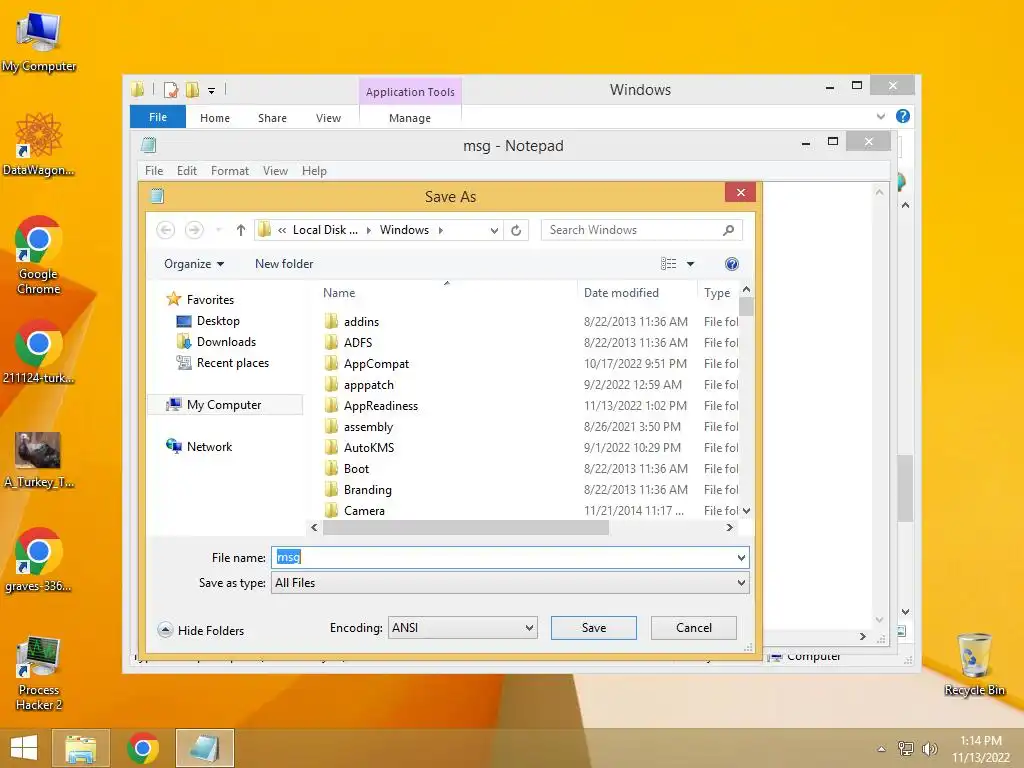Select My Computer in navigation pane
Viewport: 1024px width, 768px height.
pos(224,405)
